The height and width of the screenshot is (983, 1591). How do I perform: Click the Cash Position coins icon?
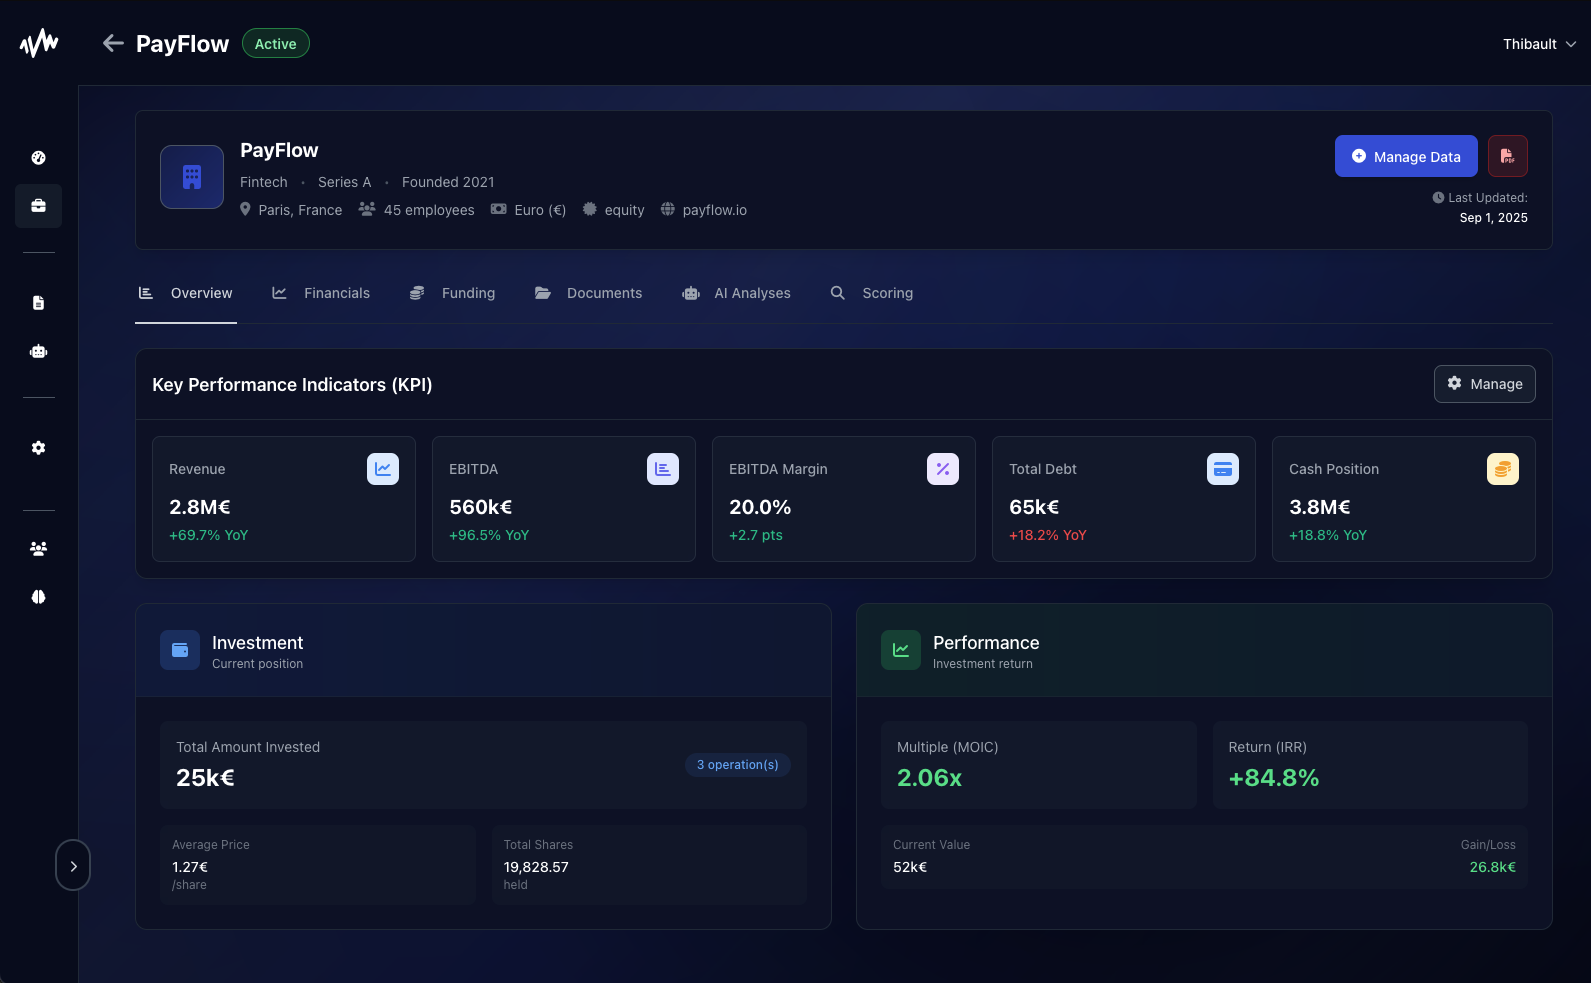pos(1502,469)
